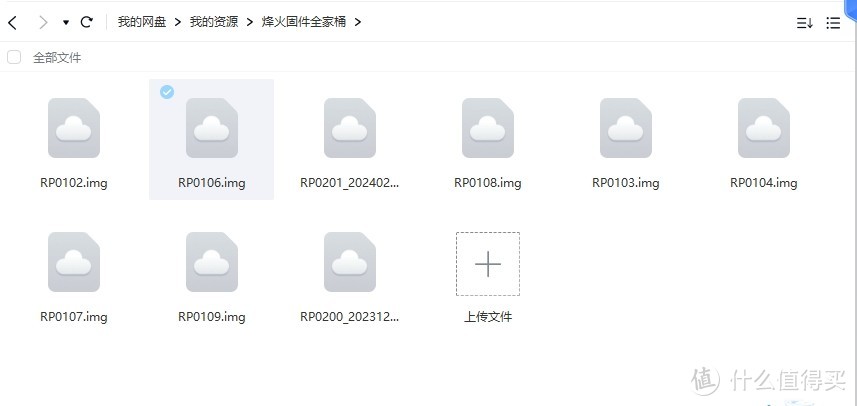Switch to list view mode

point(833,23)
